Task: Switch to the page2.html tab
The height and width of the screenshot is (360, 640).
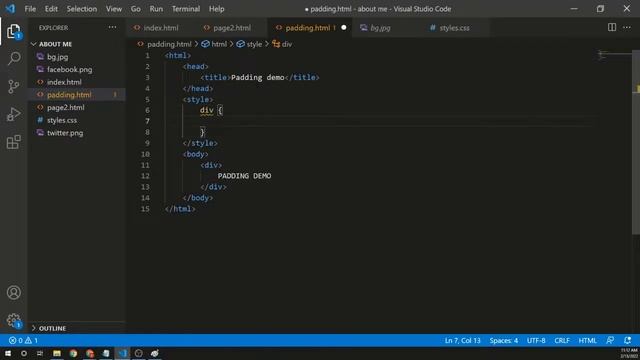Action: (232, 27)
